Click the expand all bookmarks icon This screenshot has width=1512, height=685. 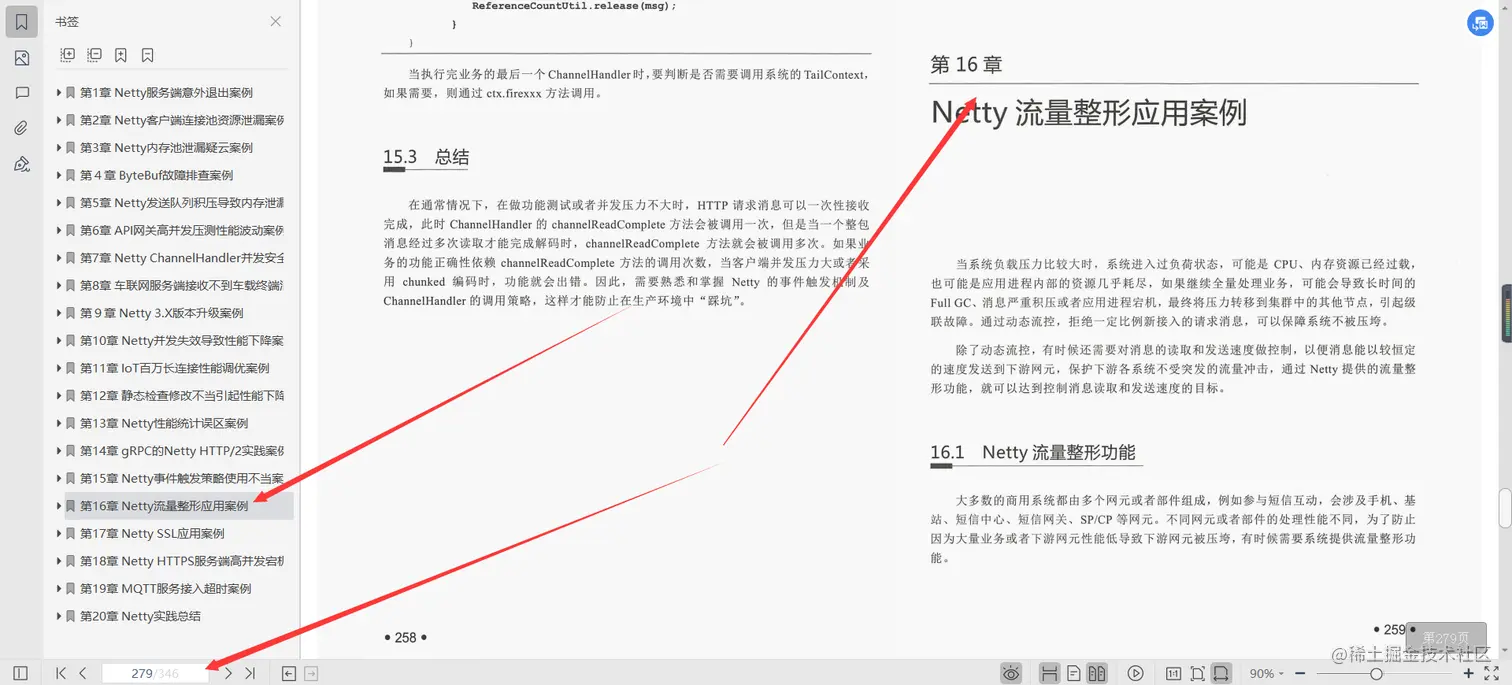(x=66, y=54)
